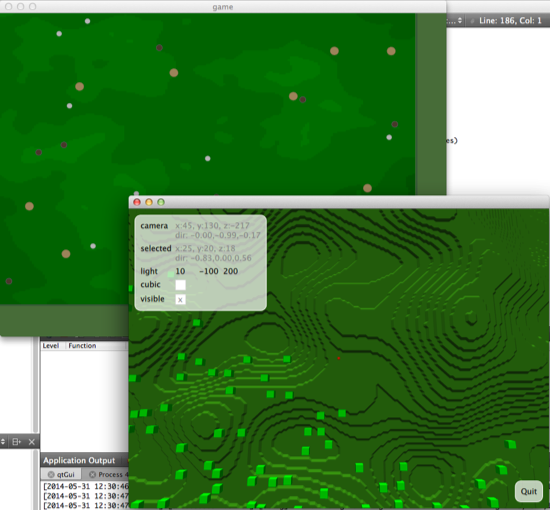The width and height of the screenshot is (550, 510).
Task: Click the split pane icon in Qt Creator
Action: point(16,442)
